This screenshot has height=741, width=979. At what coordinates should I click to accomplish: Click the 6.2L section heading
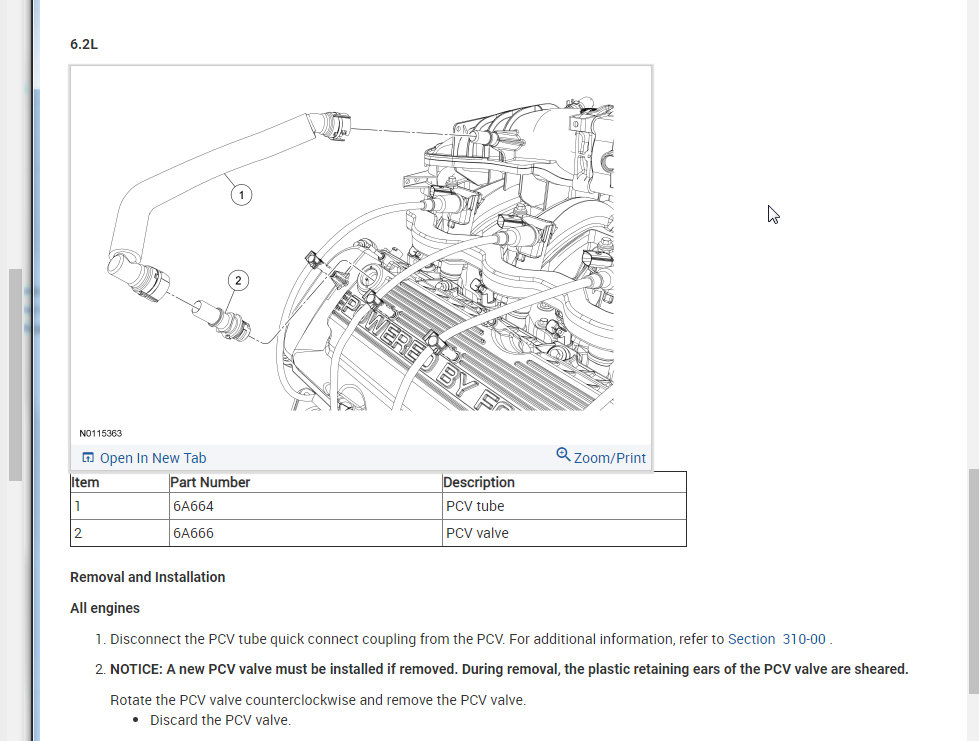84,44
